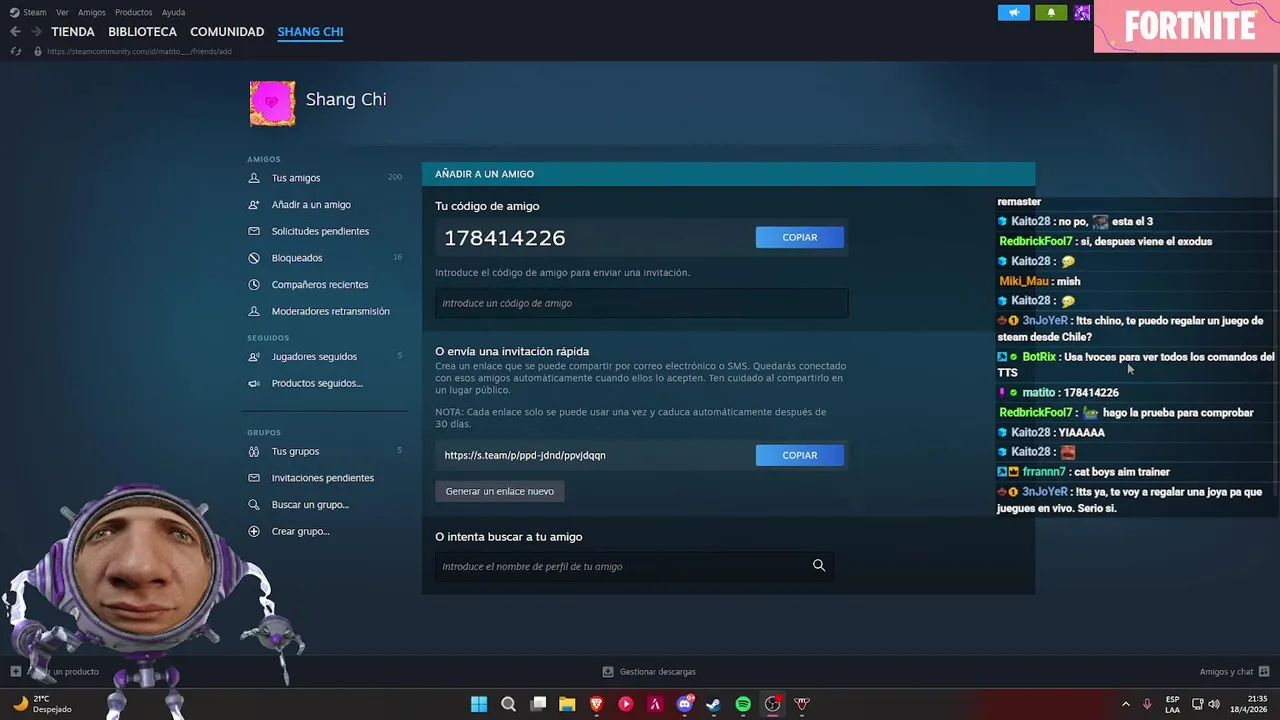Click the magnifier icon beside Buscar un grupo
The height and width of the screenshot is (720, 1280).
254,505
